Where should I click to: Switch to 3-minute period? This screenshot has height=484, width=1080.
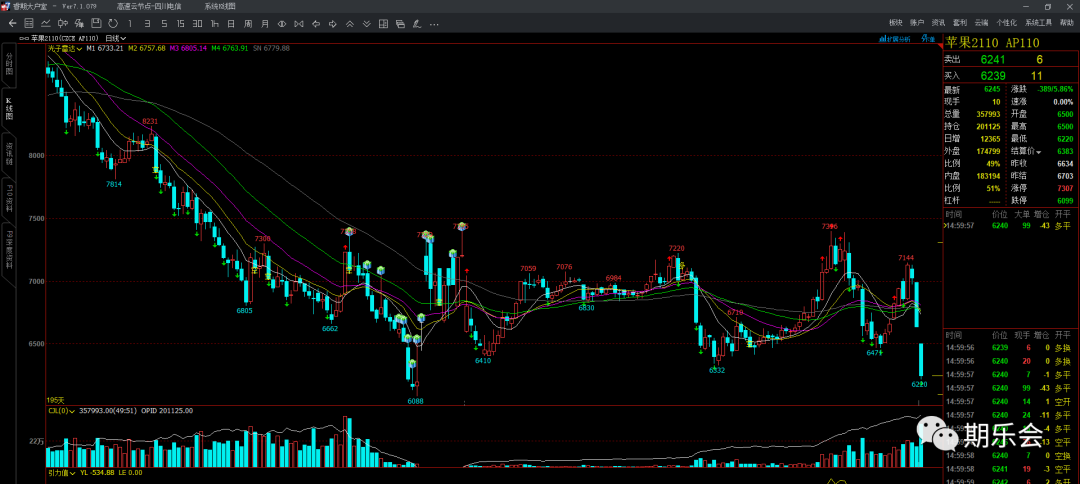(147, 23)
